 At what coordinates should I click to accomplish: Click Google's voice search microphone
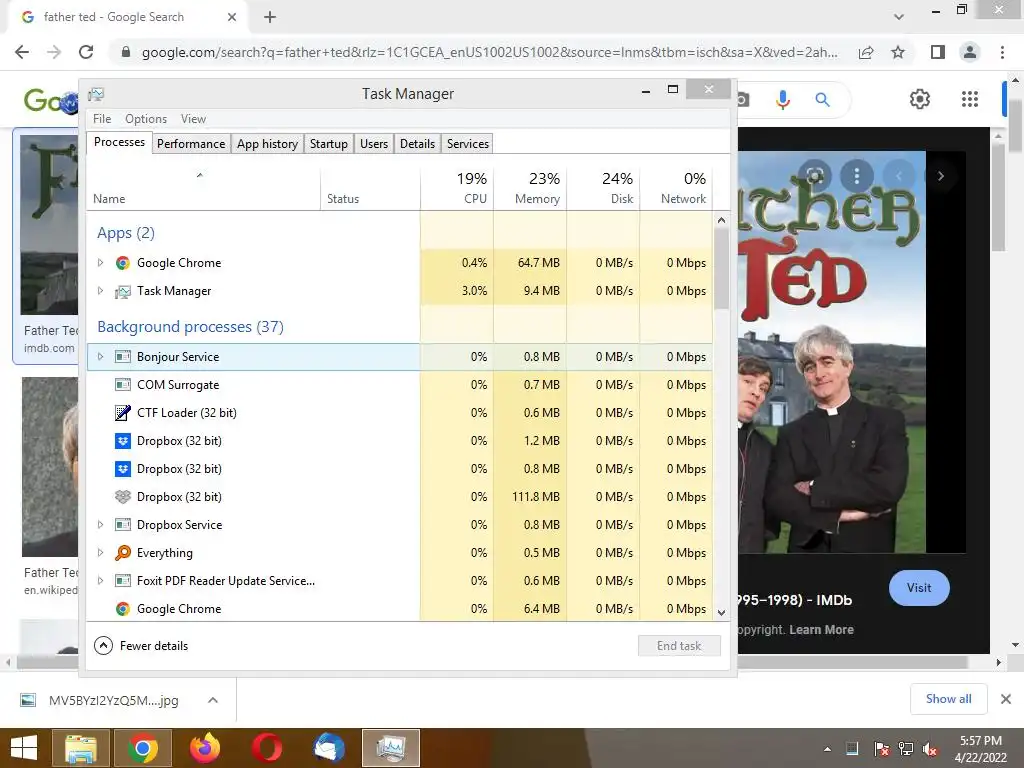(x=782, y=100)
